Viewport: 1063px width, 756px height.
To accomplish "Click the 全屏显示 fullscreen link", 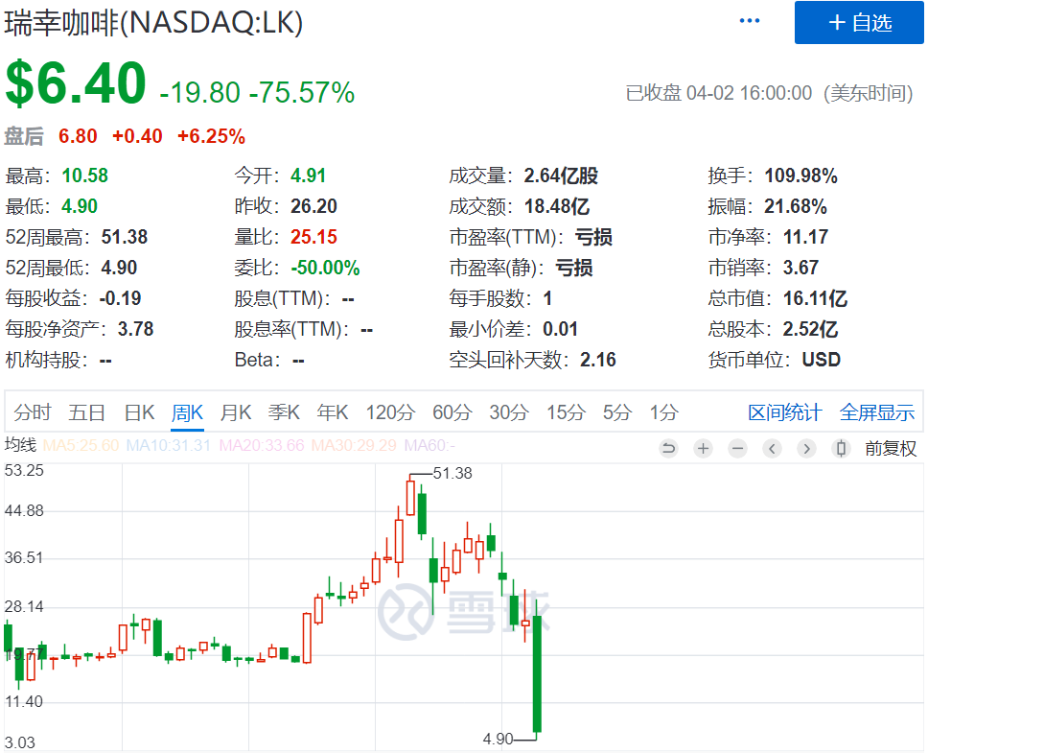I will coord(877,412).
